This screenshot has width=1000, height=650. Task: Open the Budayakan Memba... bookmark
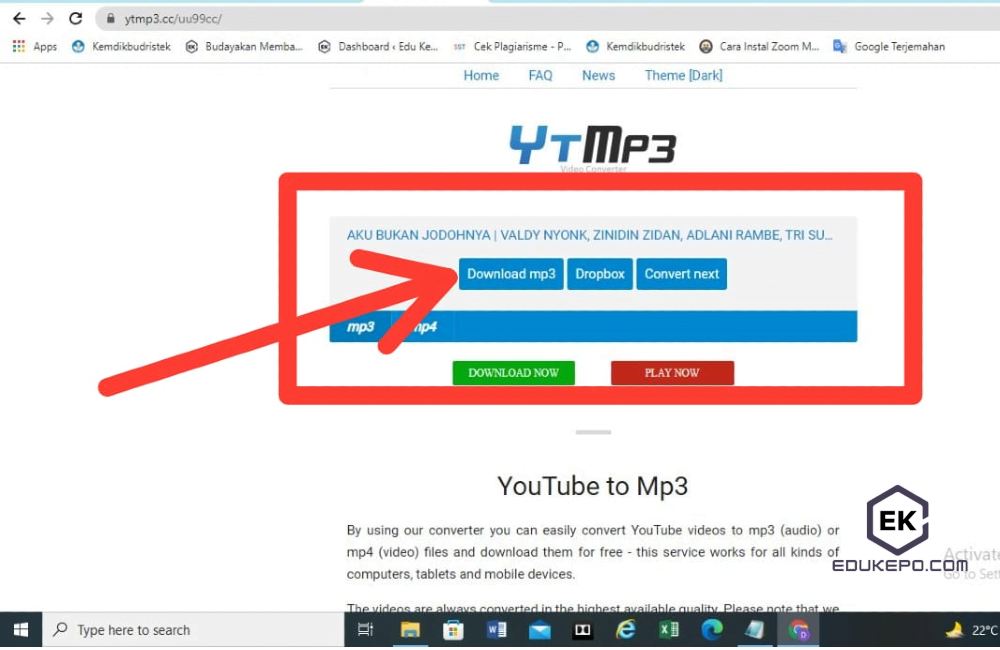pyautogui.click(x=244, y=47)
